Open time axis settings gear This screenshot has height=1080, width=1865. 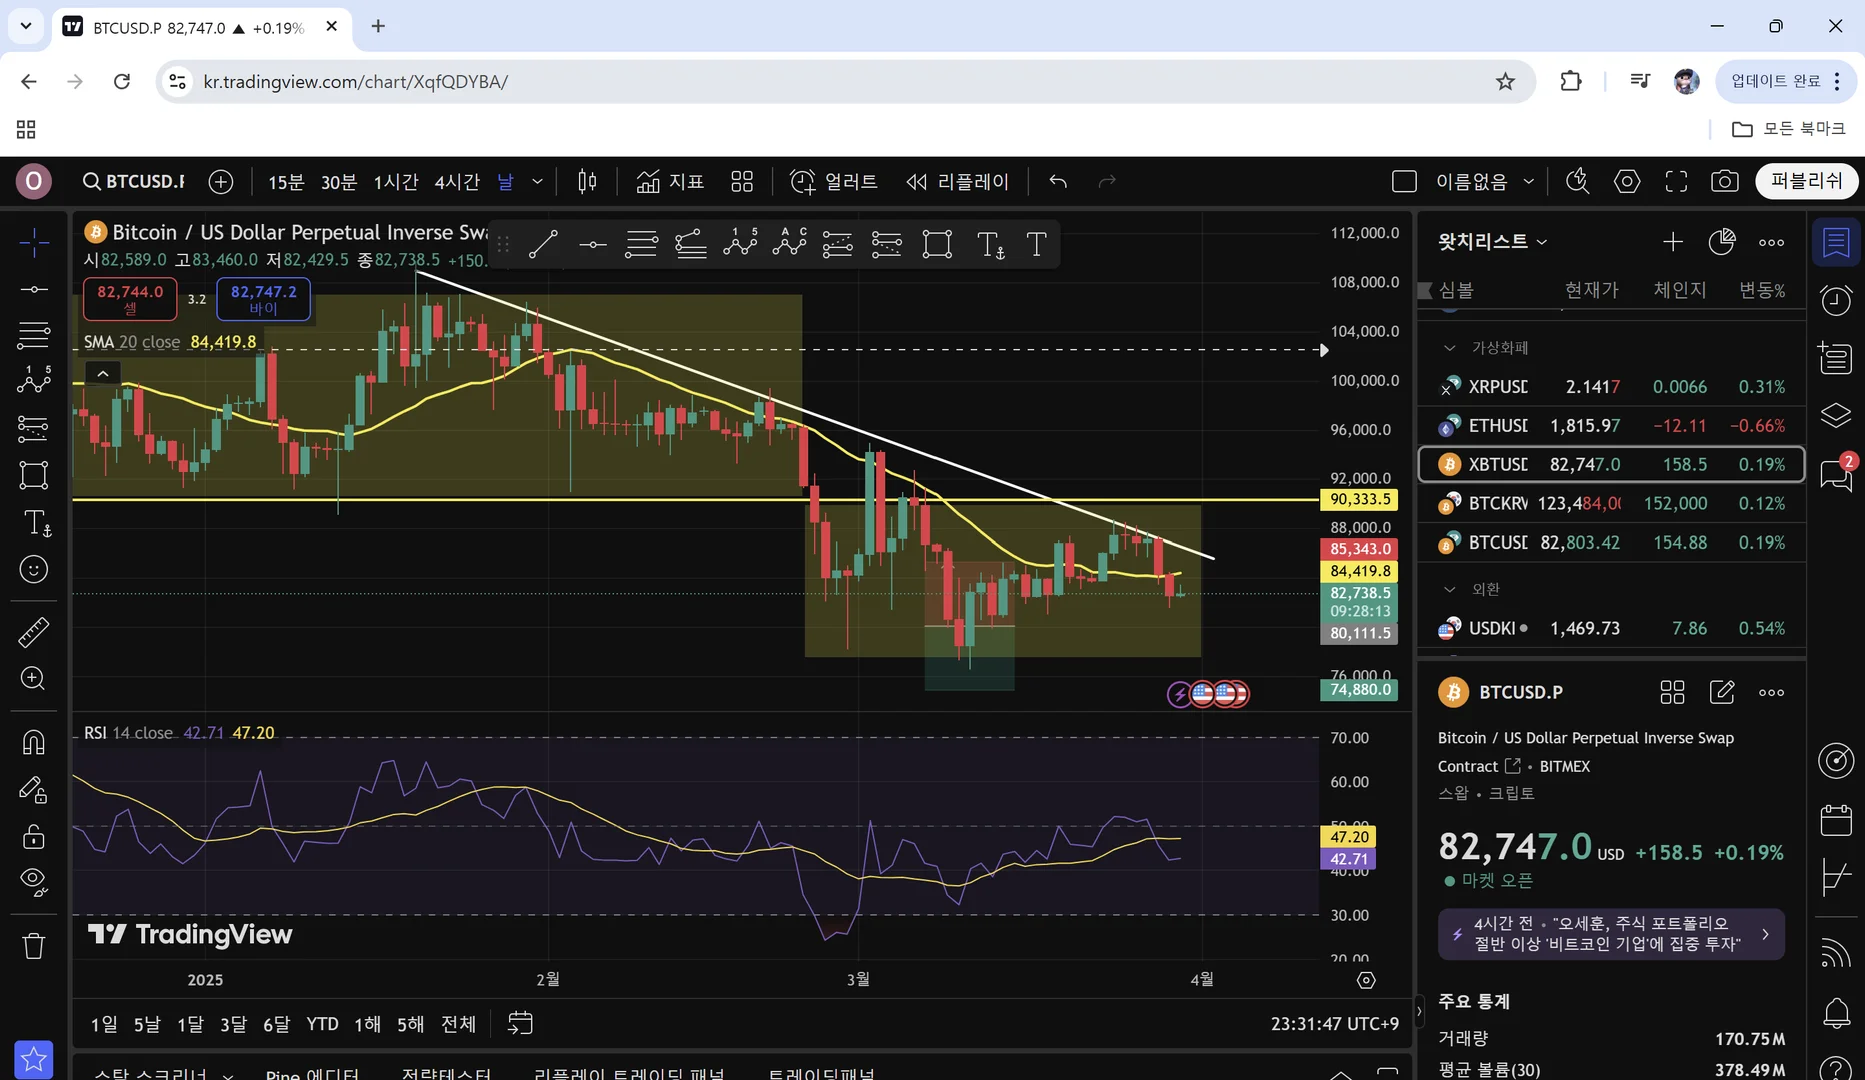pos(1366,980)
